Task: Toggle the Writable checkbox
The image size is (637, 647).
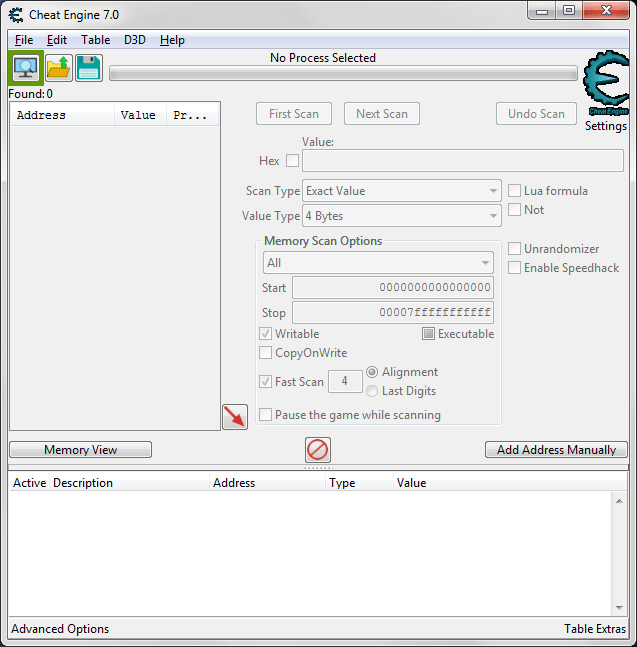Action: click(x=265, y=333)
